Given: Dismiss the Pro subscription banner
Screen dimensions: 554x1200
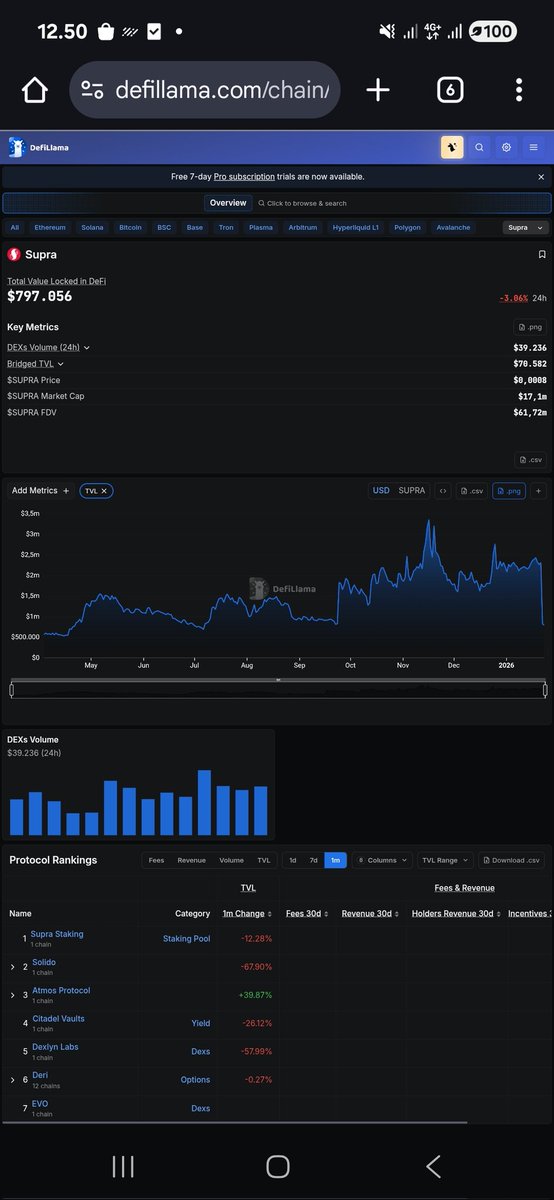Looking at the screenshot, I should click(541, 177).
